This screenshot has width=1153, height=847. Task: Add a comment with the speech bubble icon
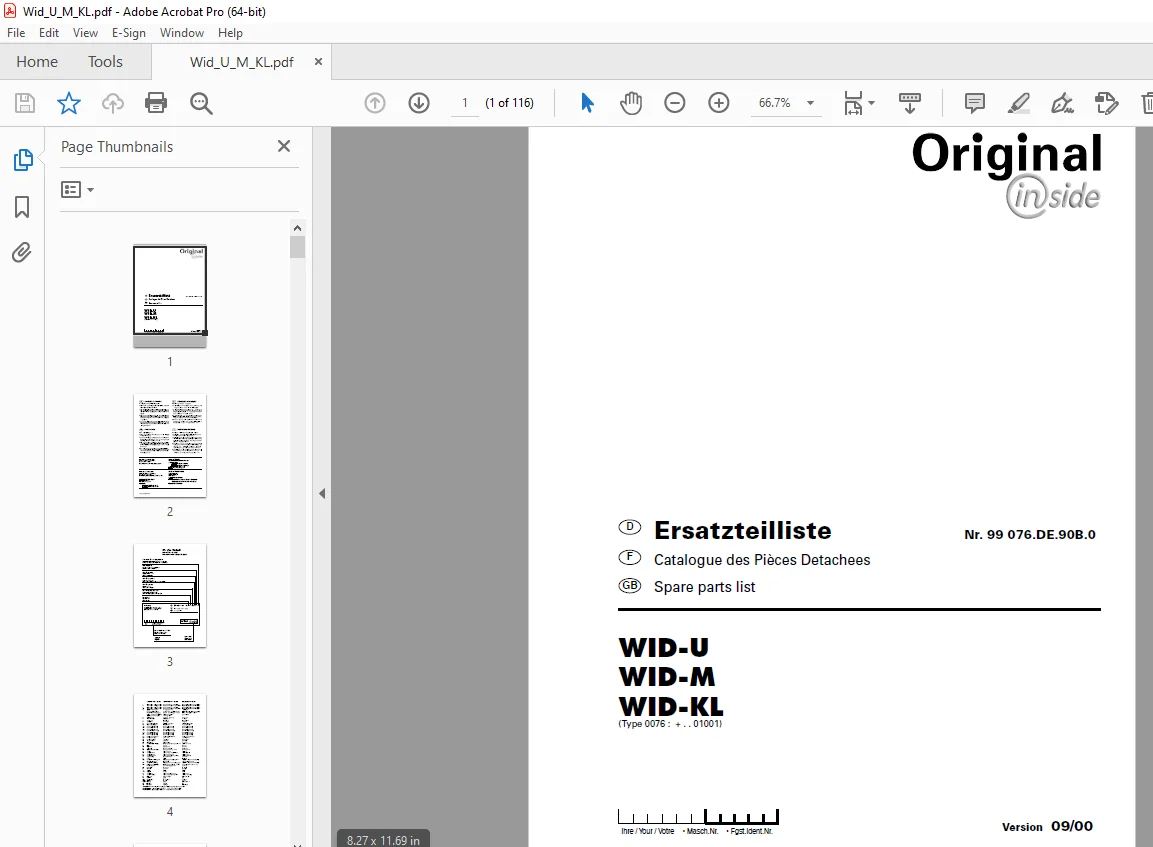[974, 103]
